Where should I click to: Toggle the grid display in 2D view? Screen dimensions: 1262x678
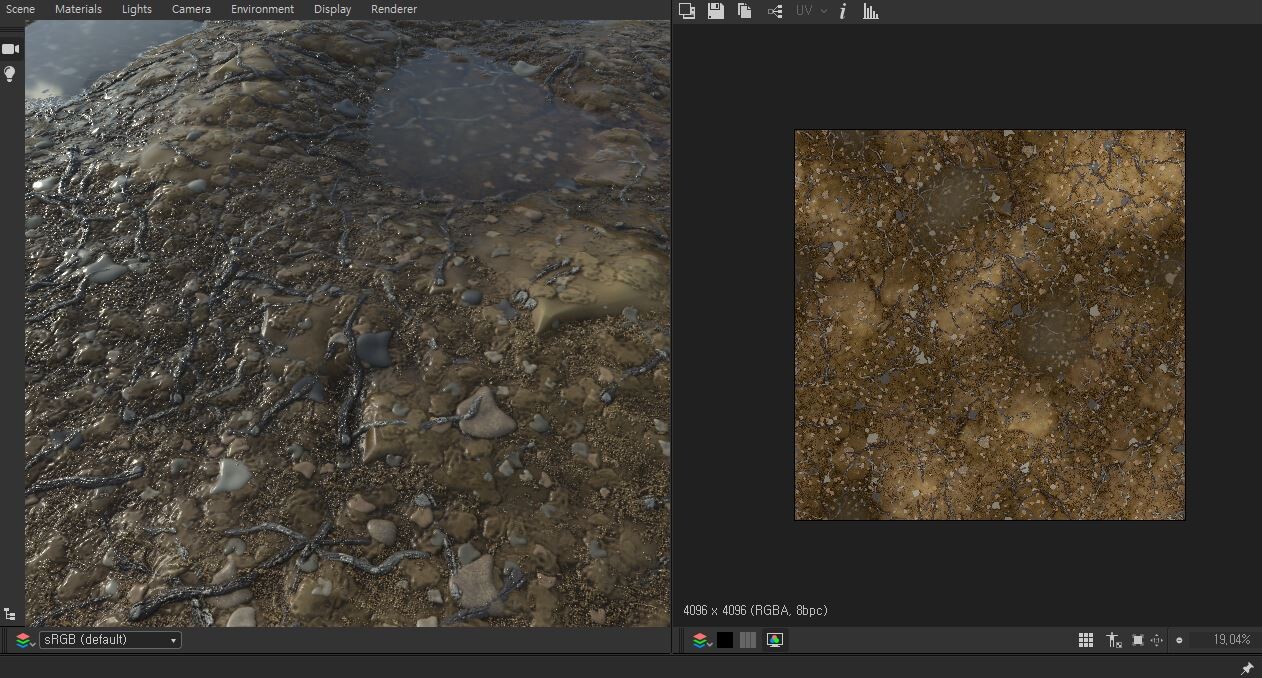(1085, 640)
